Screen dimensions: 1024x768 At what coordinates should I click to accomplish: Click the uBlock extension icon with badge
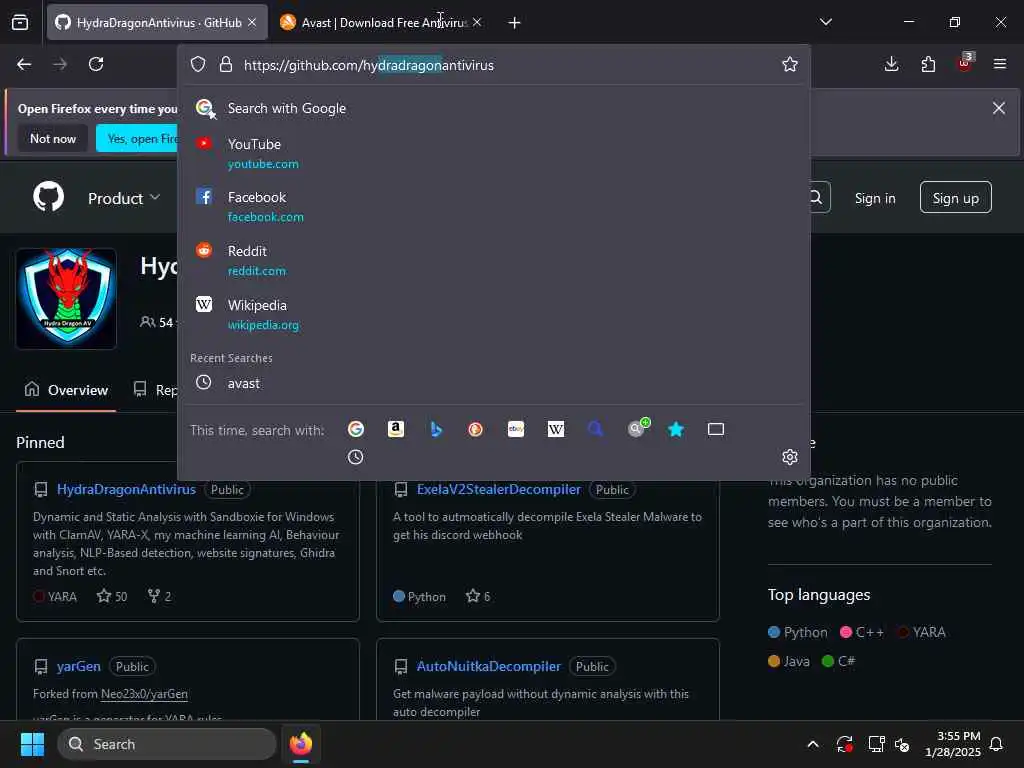click(x=965, y=63)
